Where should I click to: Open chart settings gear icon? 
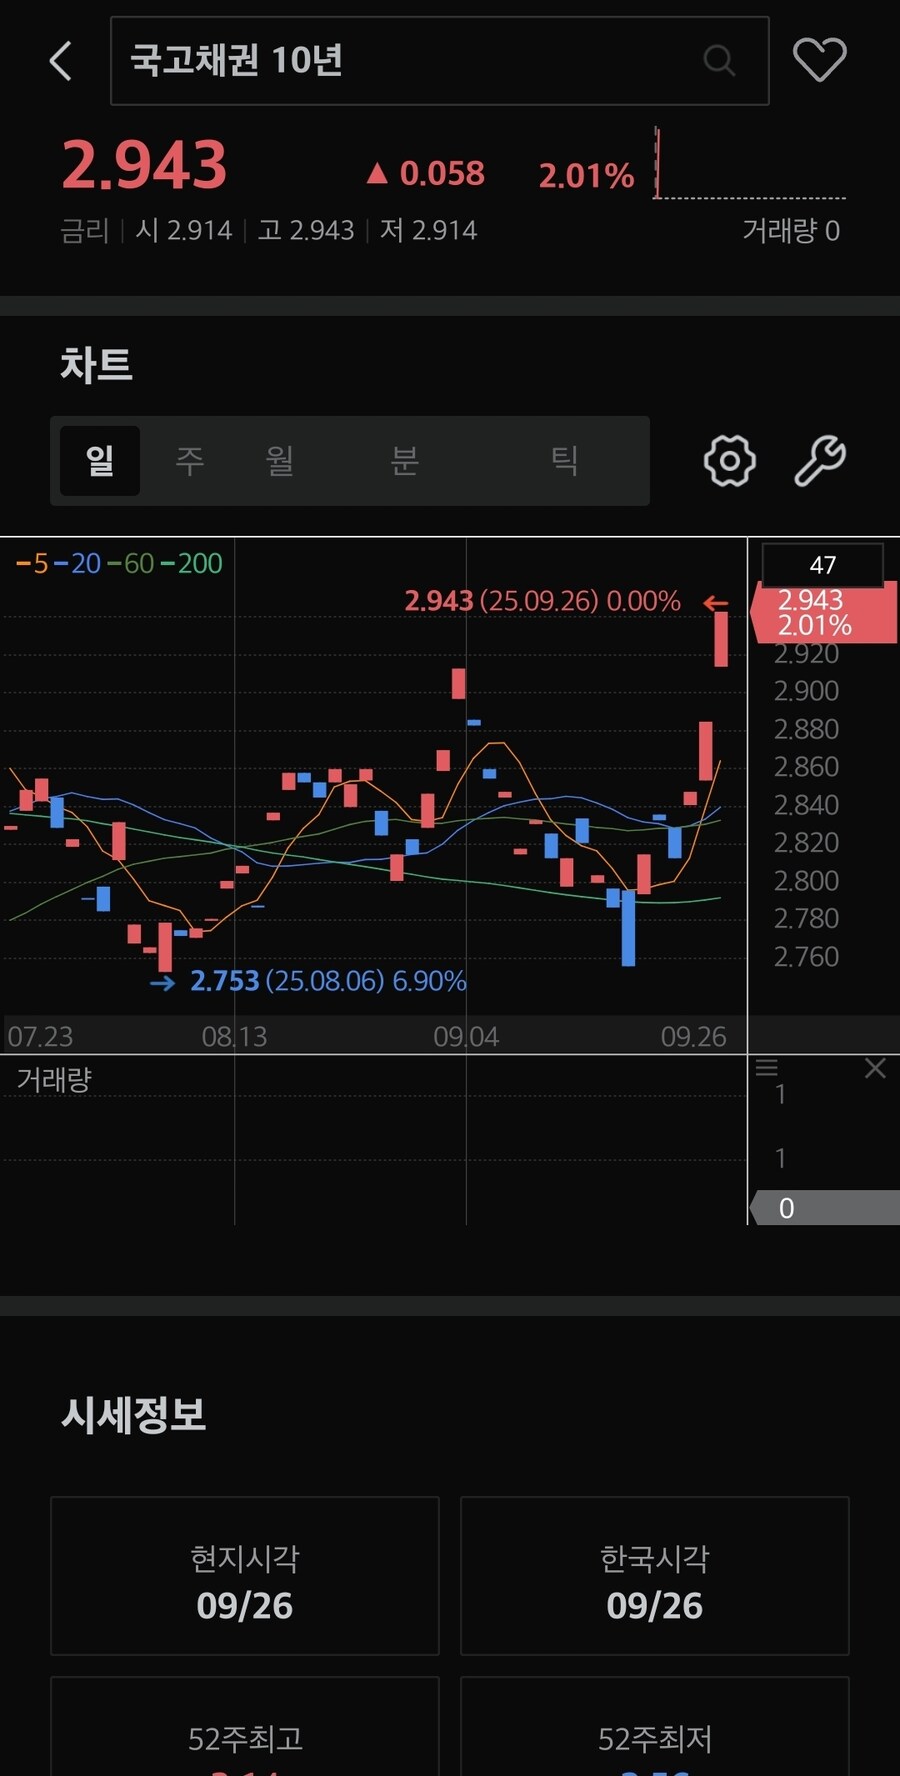click(x=729, y=461)
